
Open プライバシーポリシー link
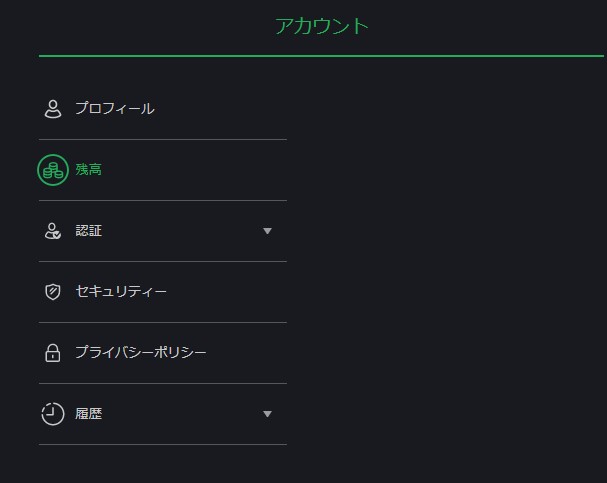[x=141, y=353]
